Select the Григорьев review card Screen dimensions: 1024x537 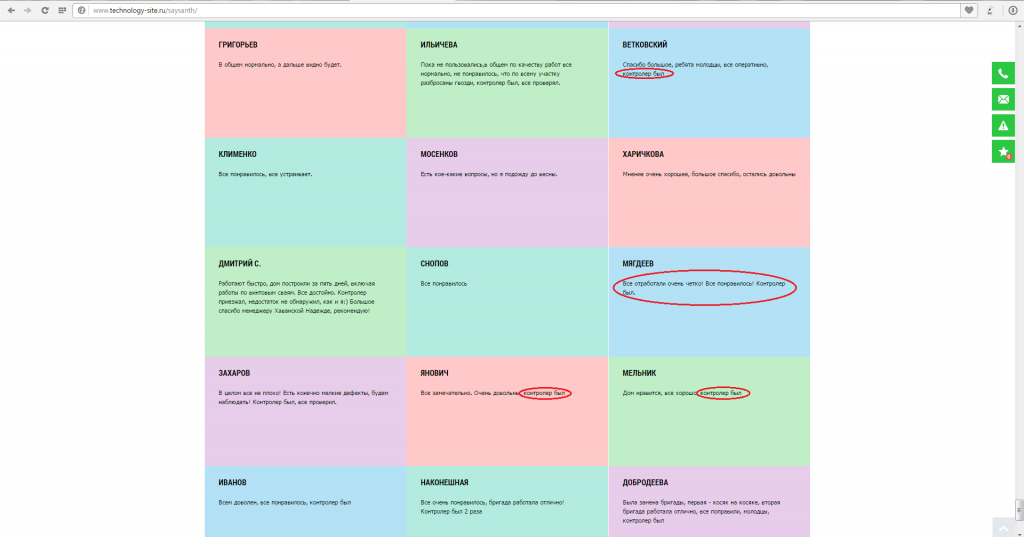pyautogui.click(x=306, y=83)
